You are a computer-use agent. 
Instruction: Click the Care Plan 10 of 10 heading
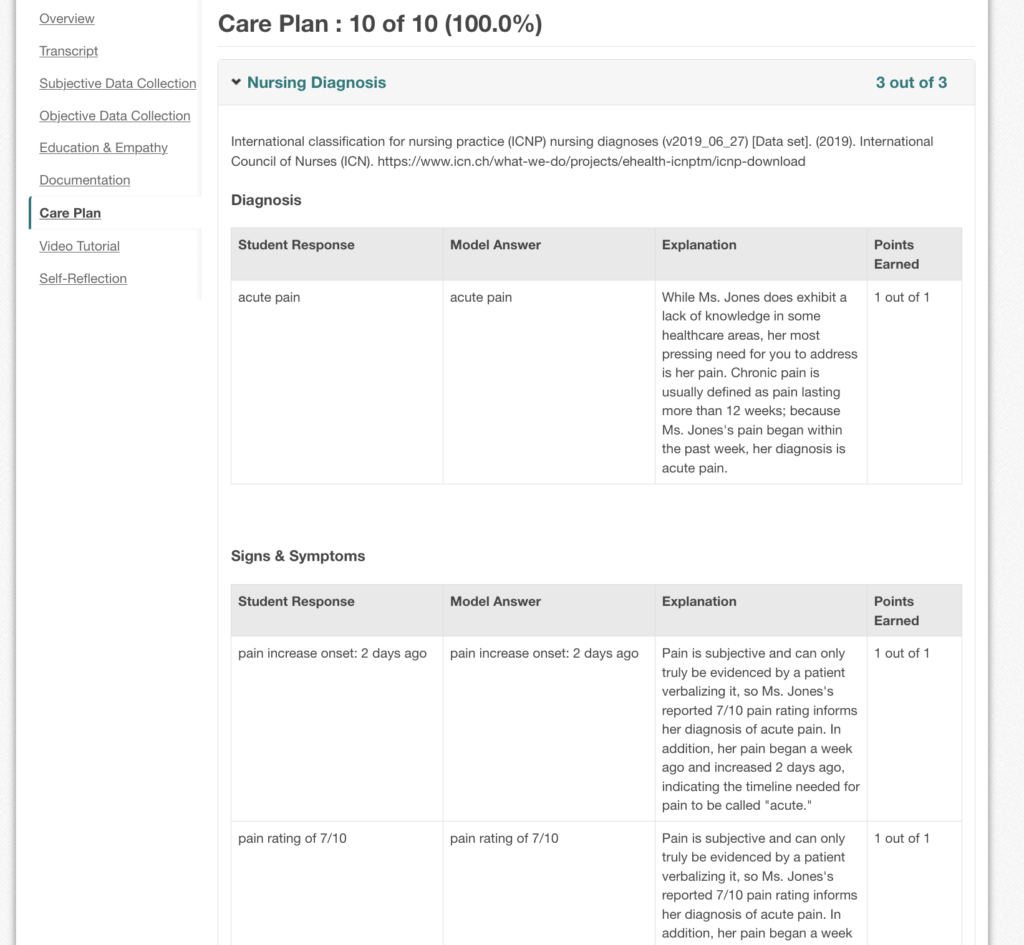[x=380, y=24]
